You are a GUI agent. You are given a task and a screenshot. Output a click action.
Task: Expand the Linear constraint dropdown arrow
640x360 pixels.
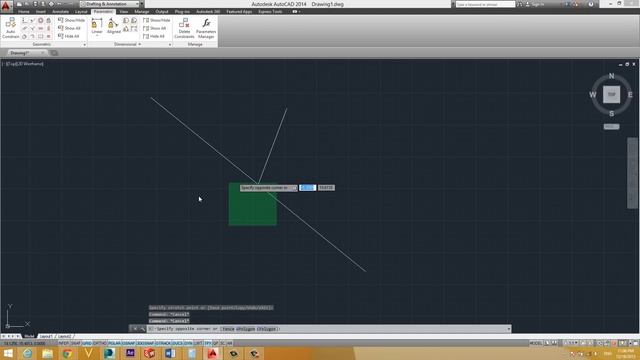(x=97, y=36)
